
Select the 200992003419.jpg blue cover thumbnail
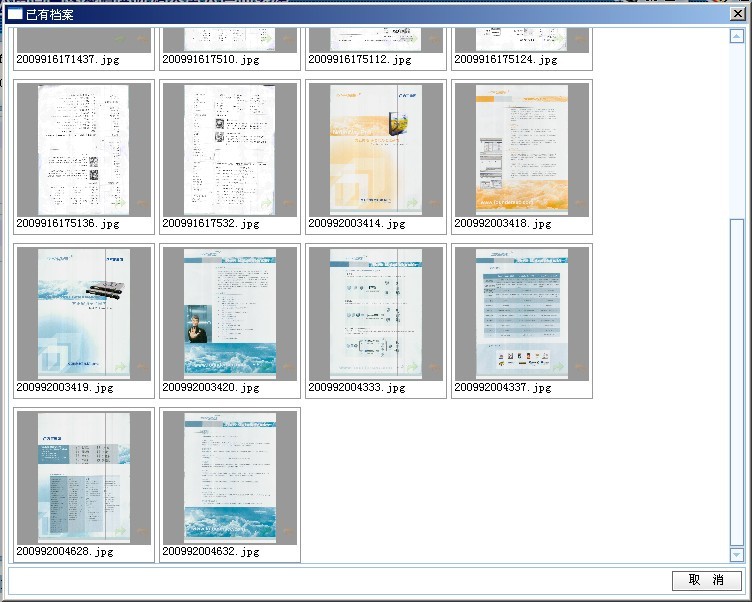point(83,314)
